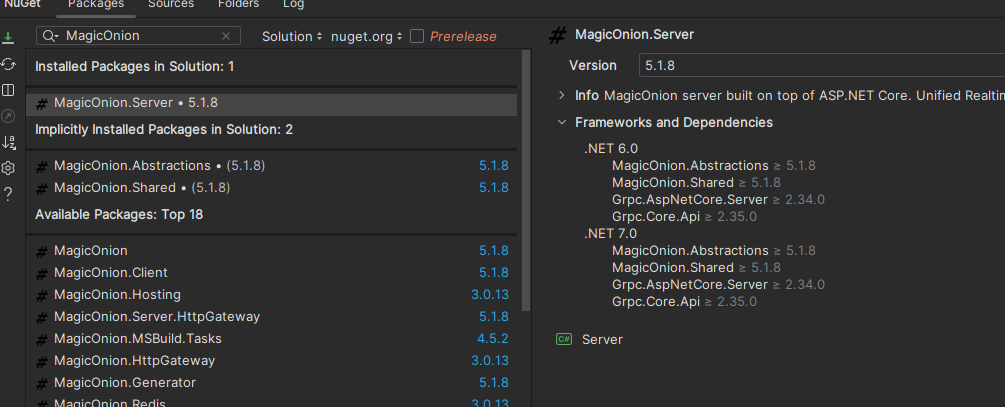Click the green install/upgrade packages icon
This screenshot has height=407, width=1005.
[x=8, y=37]
